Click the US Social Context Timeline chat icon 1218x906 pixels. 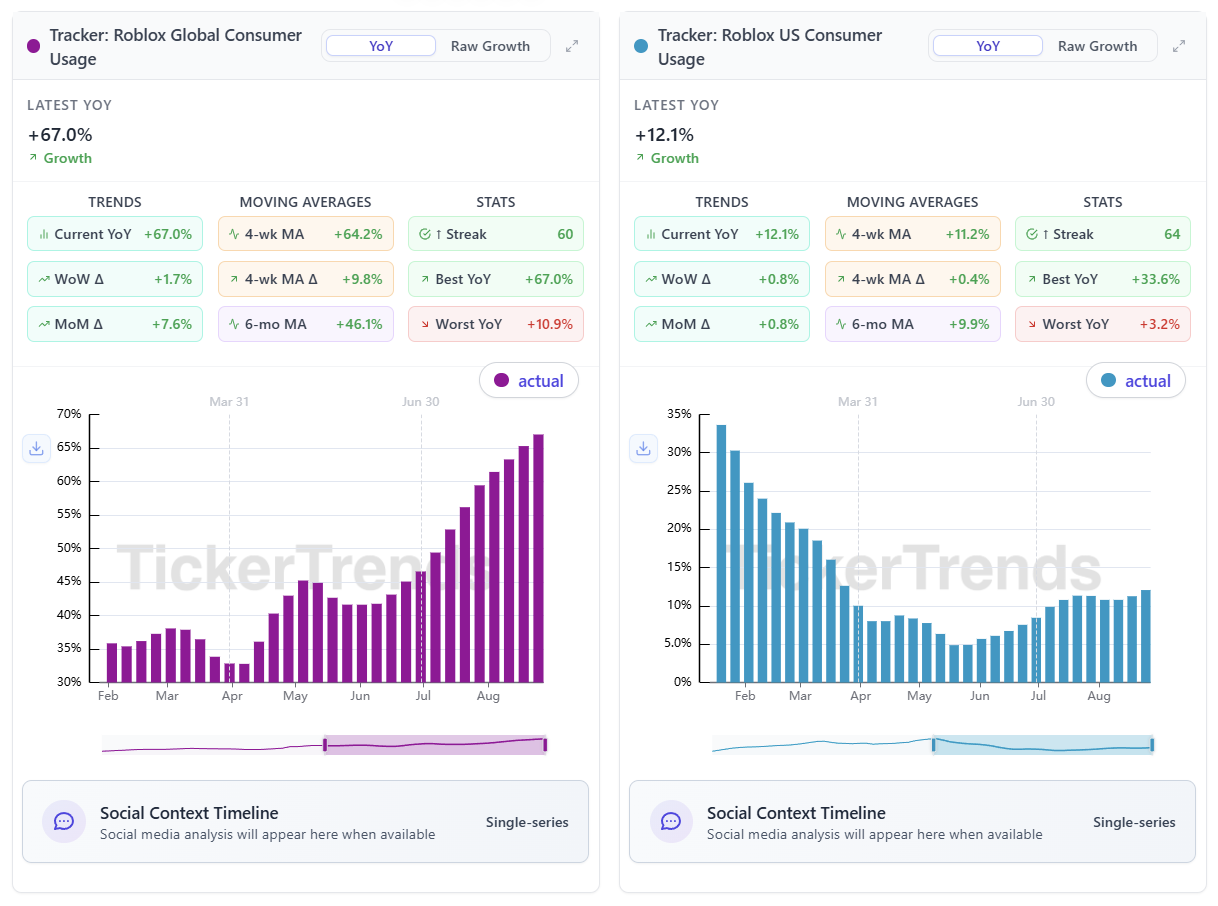point(671,822)
